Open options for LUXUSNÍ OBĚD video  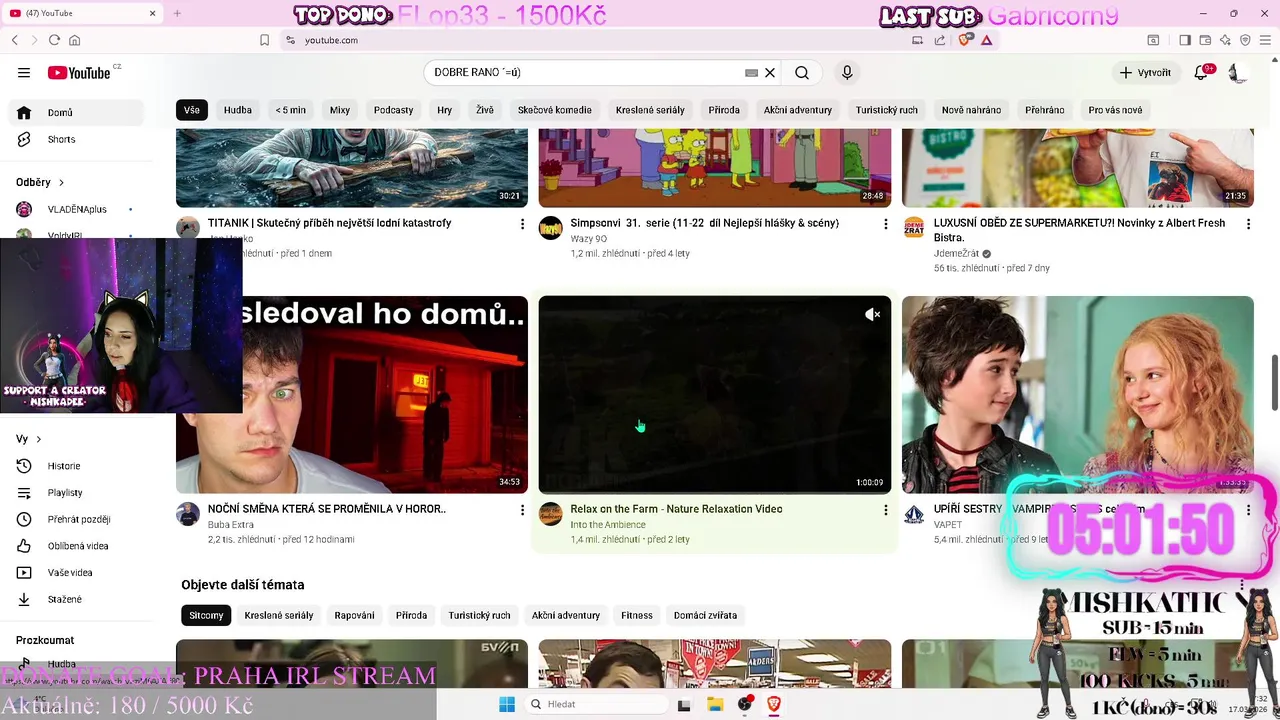1248,224
